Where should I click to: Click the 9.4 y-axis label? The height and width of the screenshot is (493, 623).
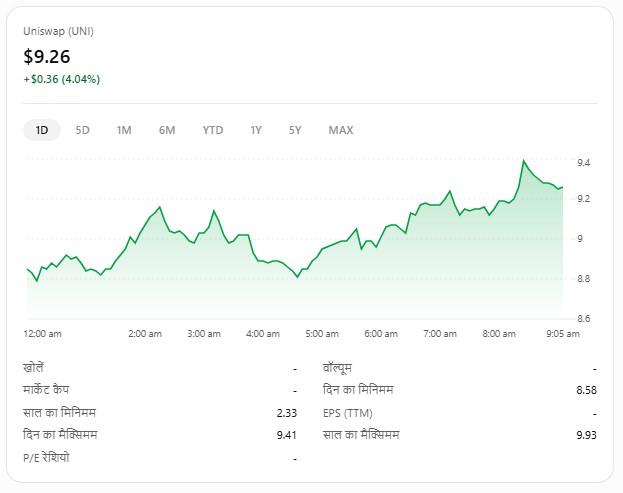584,162
